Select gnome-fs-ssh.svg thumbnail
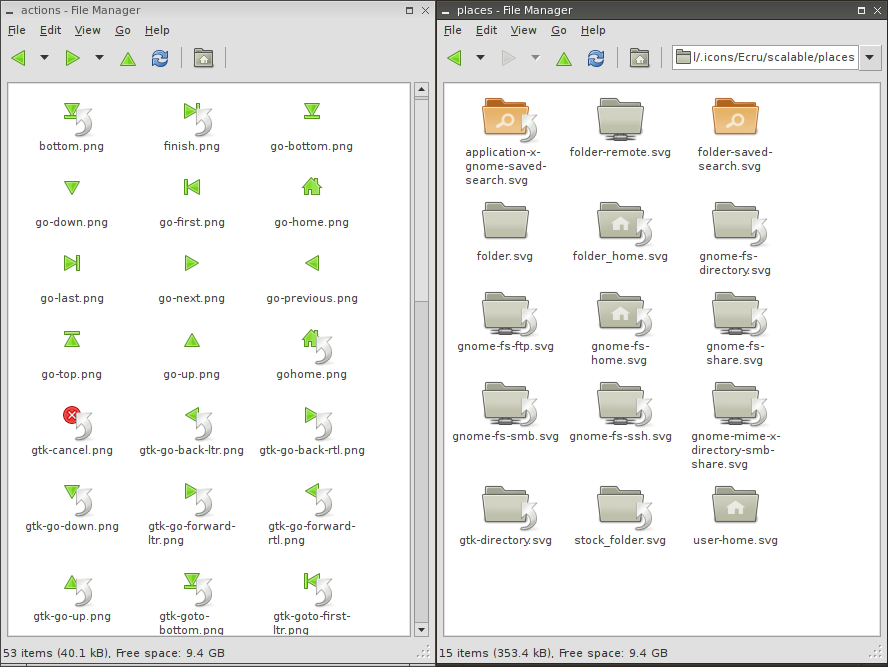888x667 pixels. (624, 403)
